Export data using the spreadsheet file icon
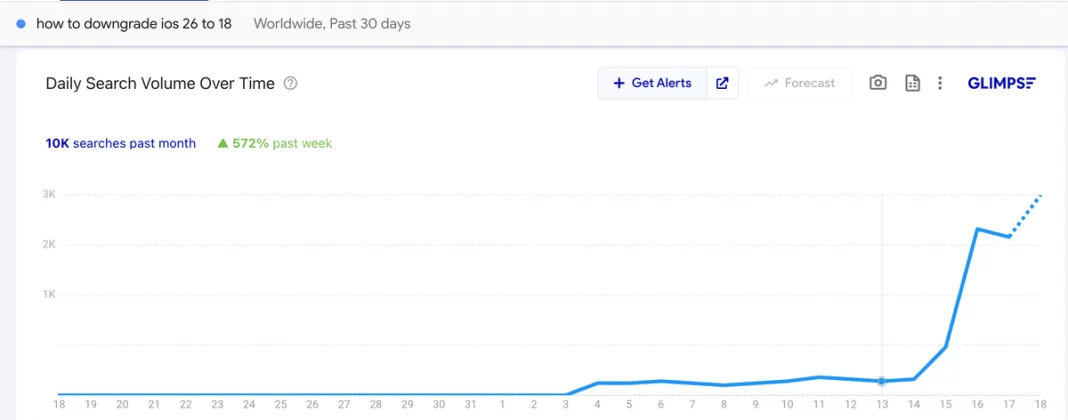The image size is (1068, 420). click(912, 83)
